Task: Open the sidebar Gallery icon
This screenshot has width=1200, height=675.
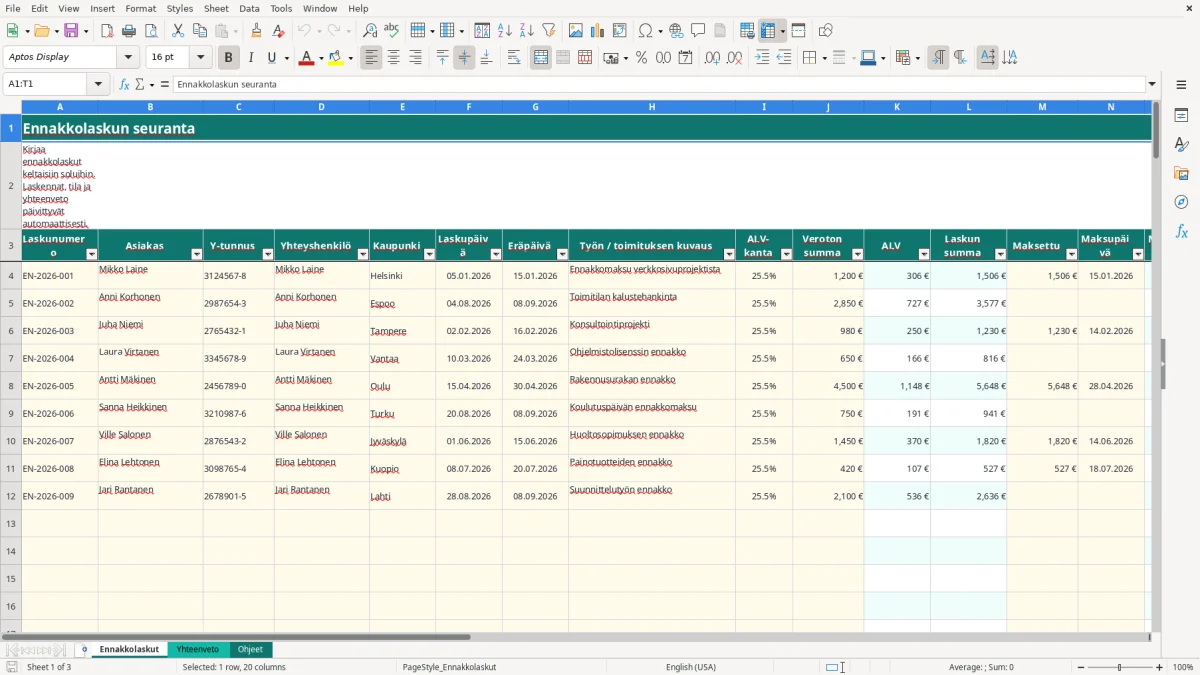Action: [x=1181, y=174]
